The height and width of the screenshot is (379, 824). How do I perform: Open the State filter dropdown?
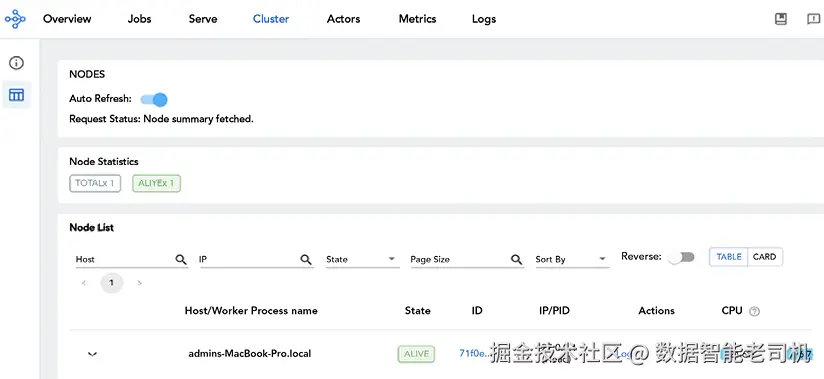click(x=362, y=259)
